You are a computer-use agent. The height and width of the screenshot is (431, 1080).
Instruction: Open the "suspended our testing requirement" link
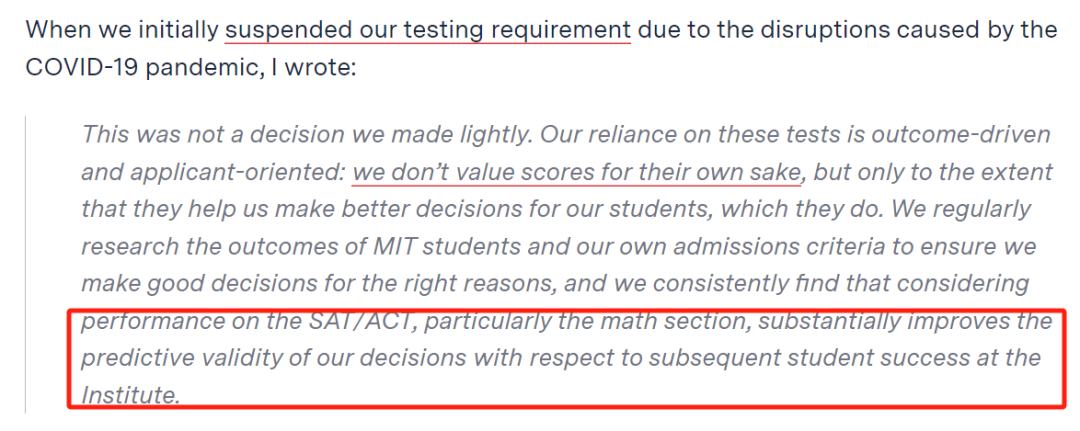(428, 31)
